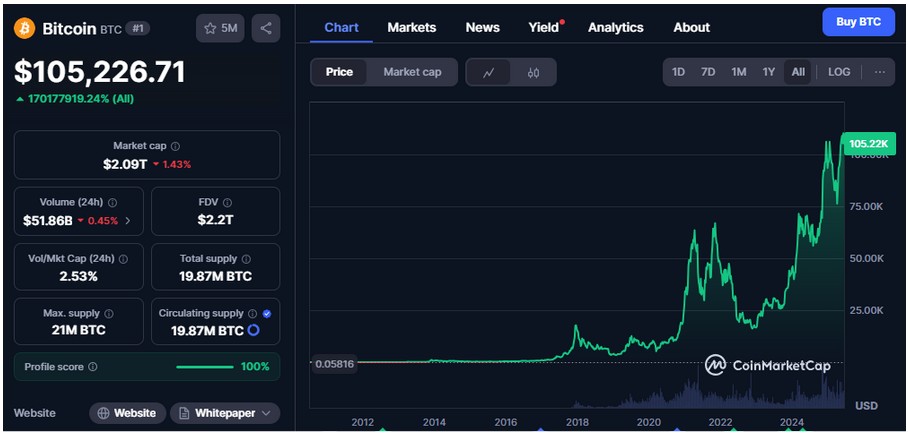Show Circulating supply info icon
This screenshot has height=435, width=908.
252,313
